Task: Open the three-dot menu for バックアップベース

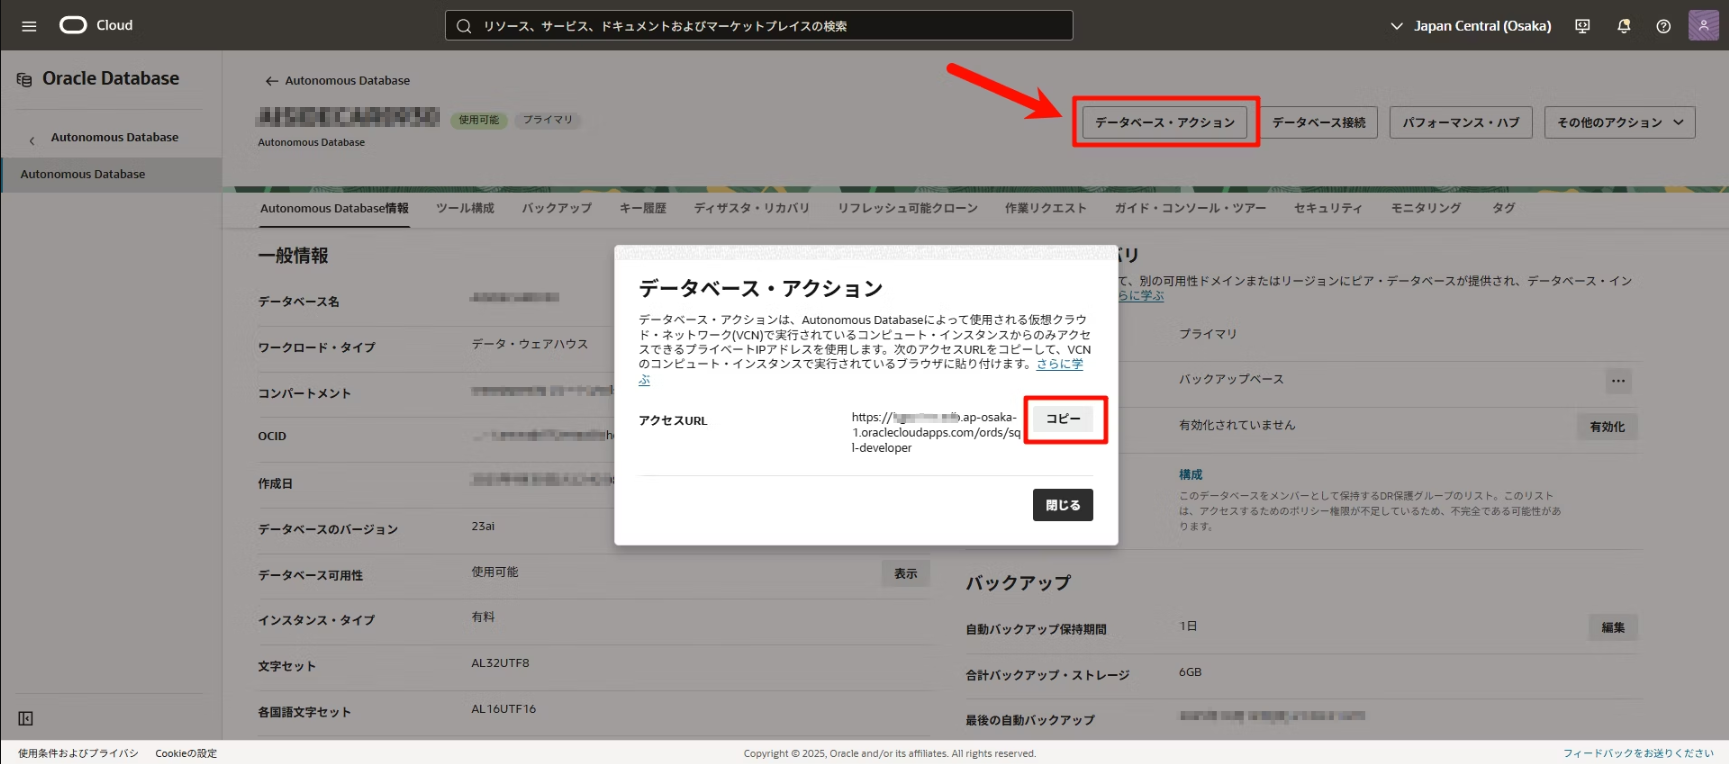Action: click(x=1618, y=380)
